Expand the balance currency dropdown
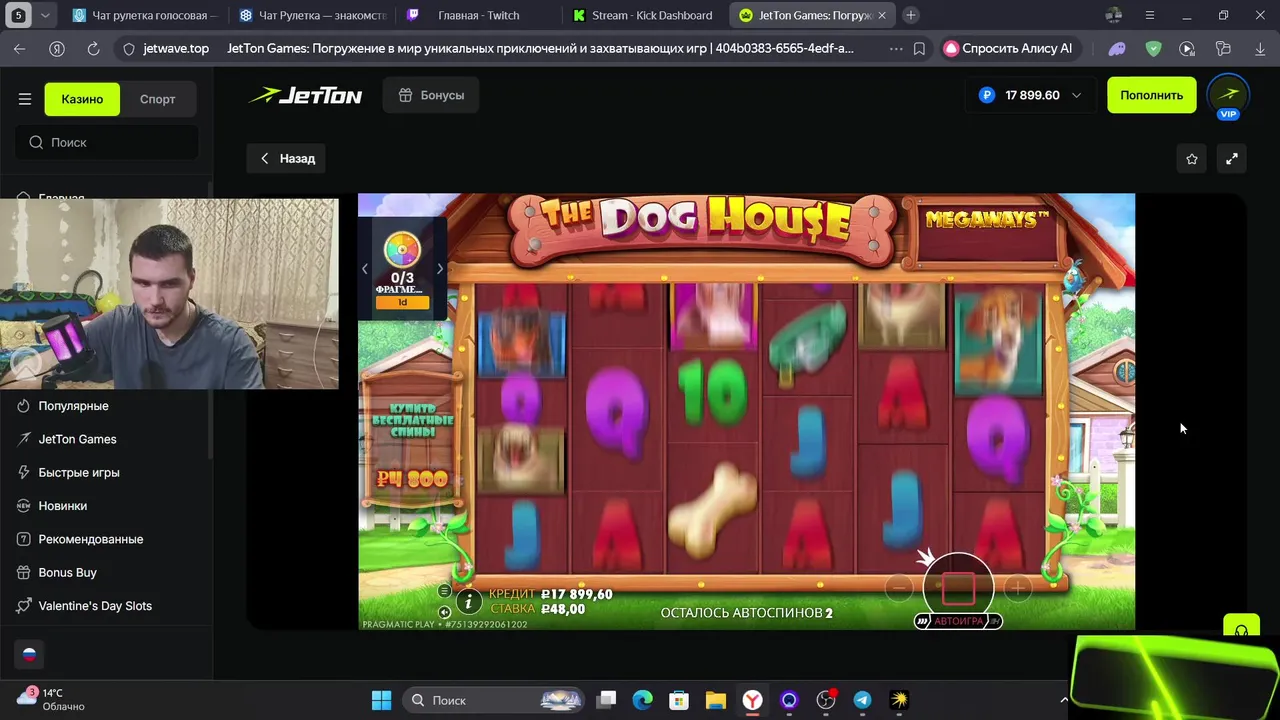Viewport: 1280px width, 720px height. coord(1076,95)
